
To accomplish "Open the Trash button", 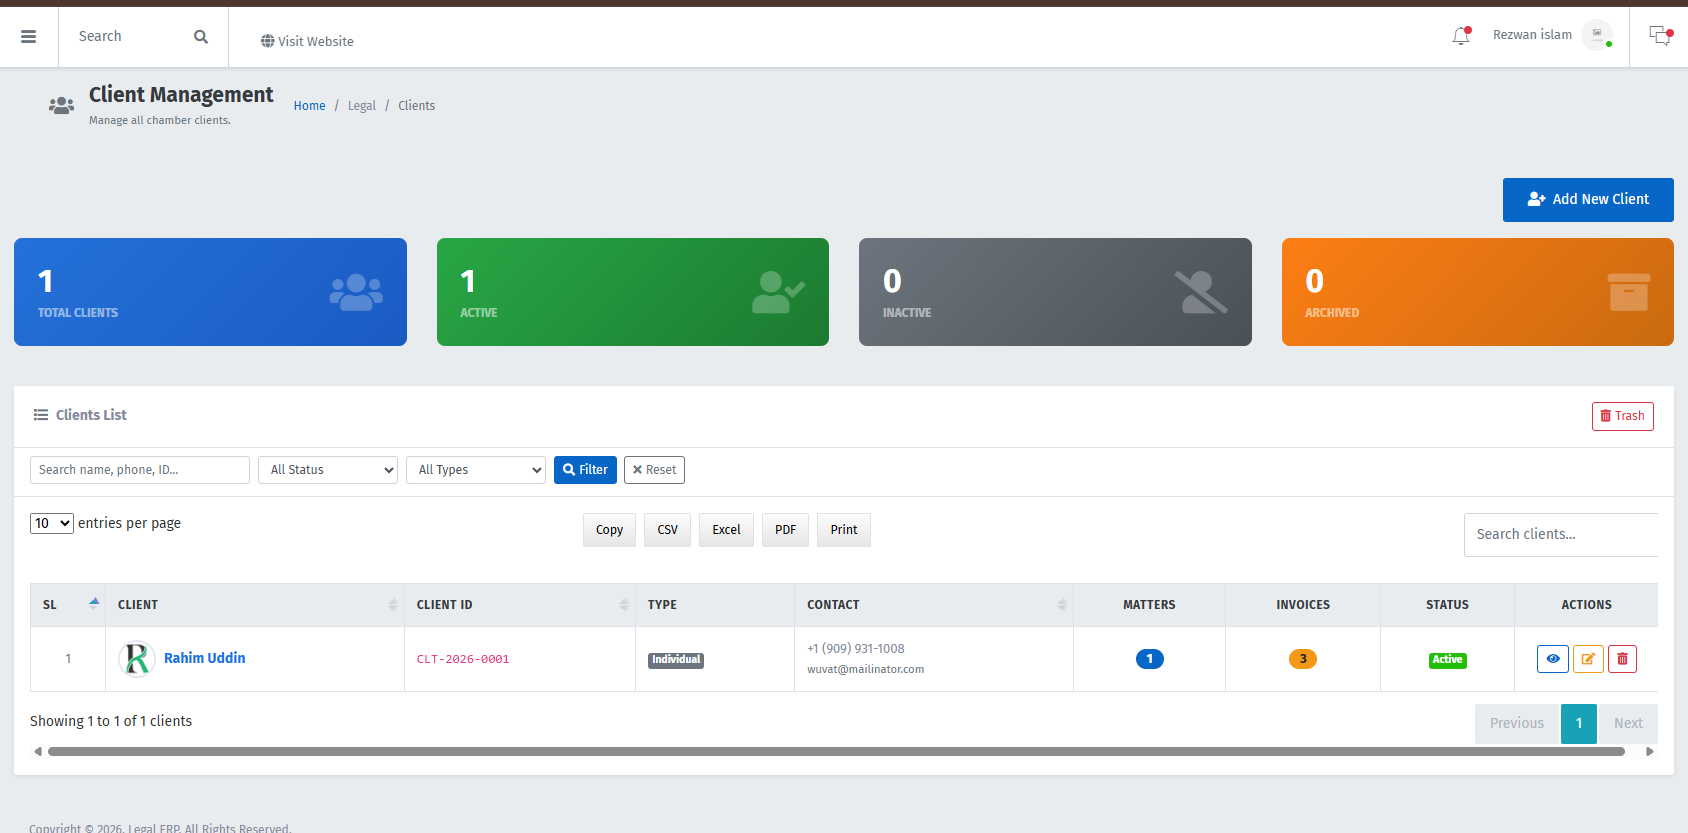I will (x=1622, y=416).
